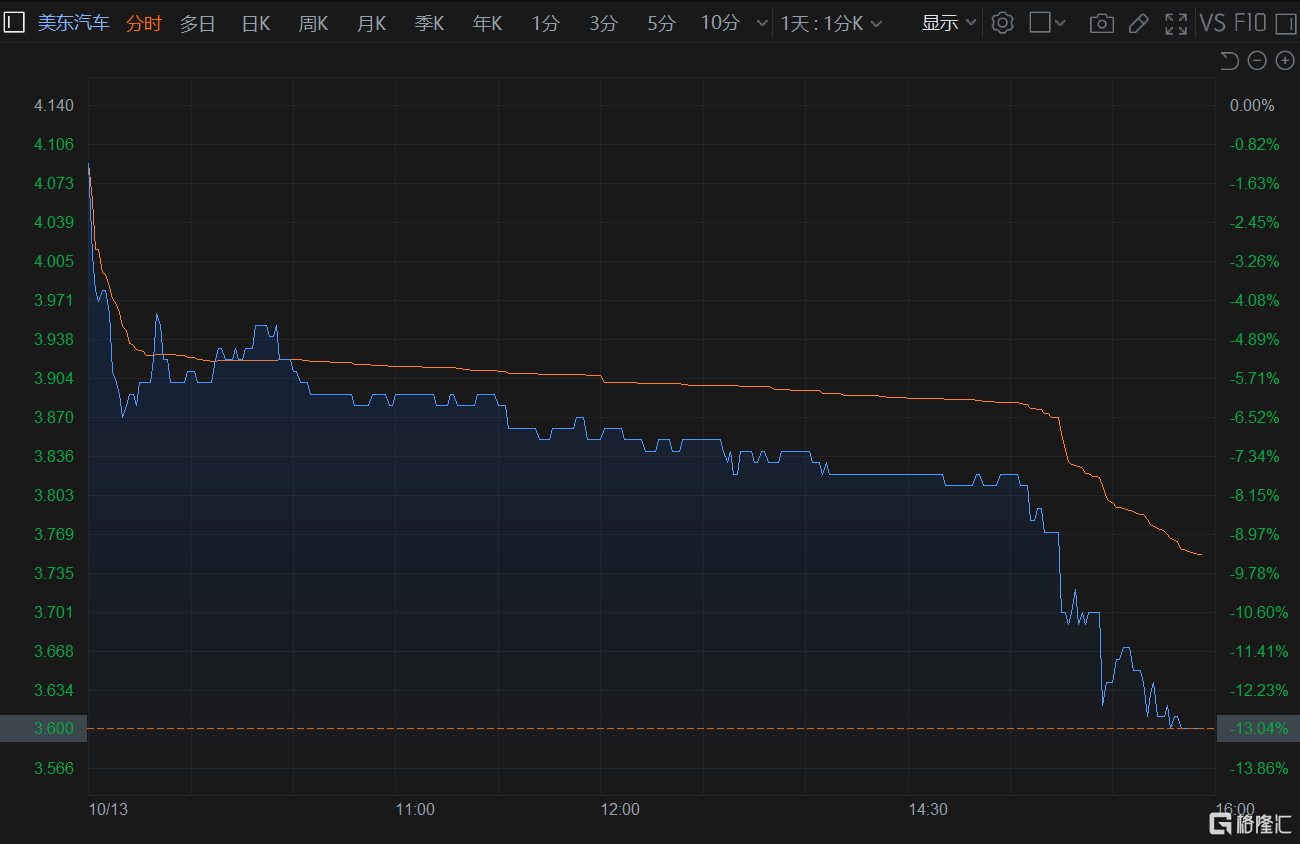Screen dimensions: 1300x844
Task: Click the -9.78% percentage axis label
Action: coord(1254,573)
